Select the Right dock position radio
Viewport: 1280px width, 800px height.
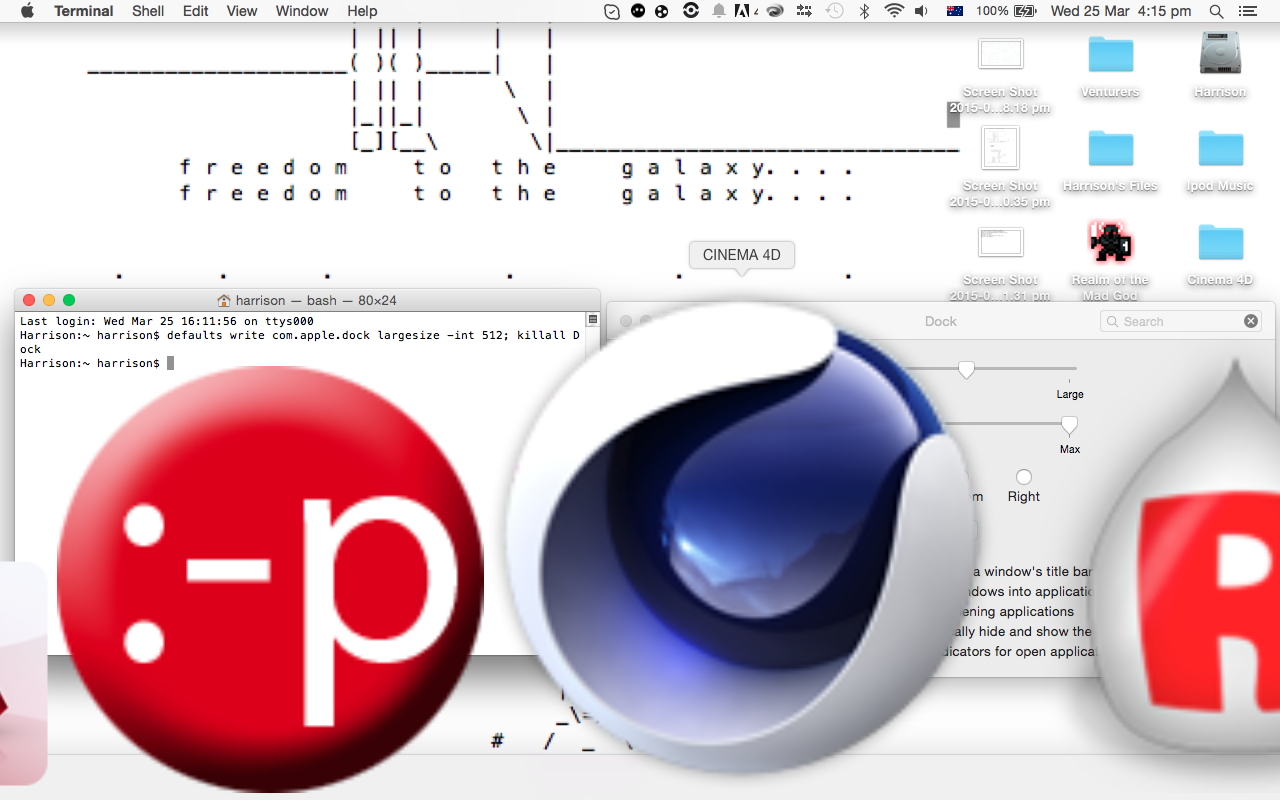1024,477
